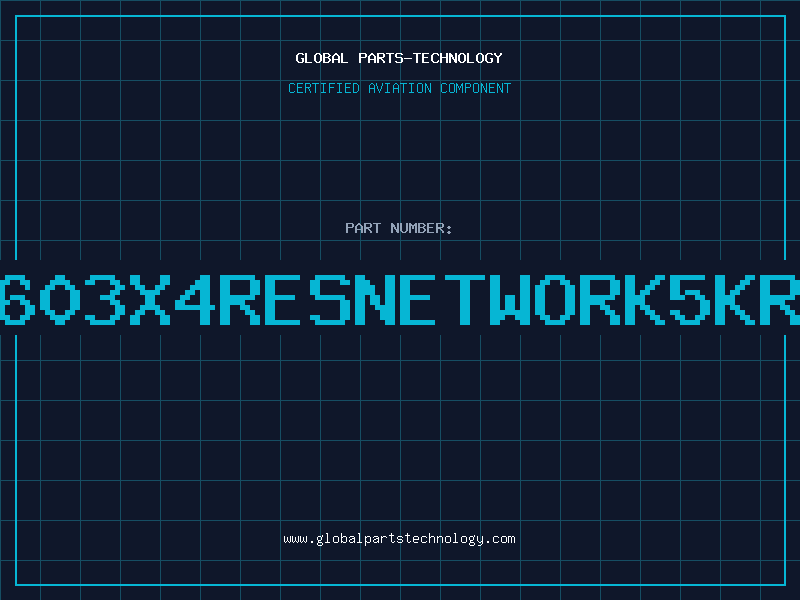This screenshot has width=800, height=600.
Task: Click the CERTIFIED AVIATION COMPONENT subtitle
Action: click(x=399, y=88)
